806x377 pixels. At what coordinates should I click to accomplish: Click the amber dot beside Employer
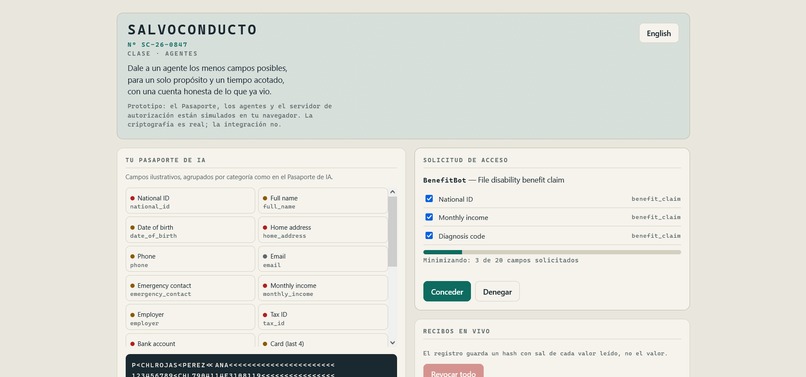point(132,314)
